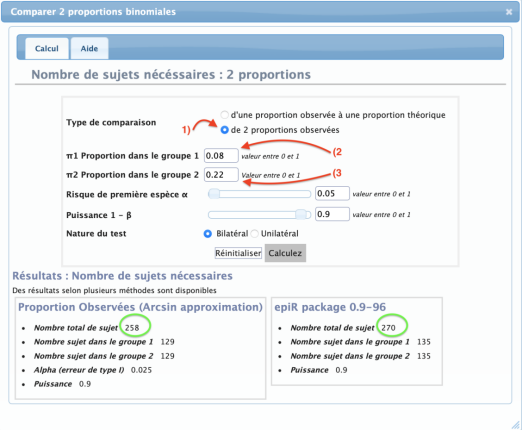The height and width of the screenshot is (430, 522).
Task: Click the circled total 258 result
Action: pos(132,328)
